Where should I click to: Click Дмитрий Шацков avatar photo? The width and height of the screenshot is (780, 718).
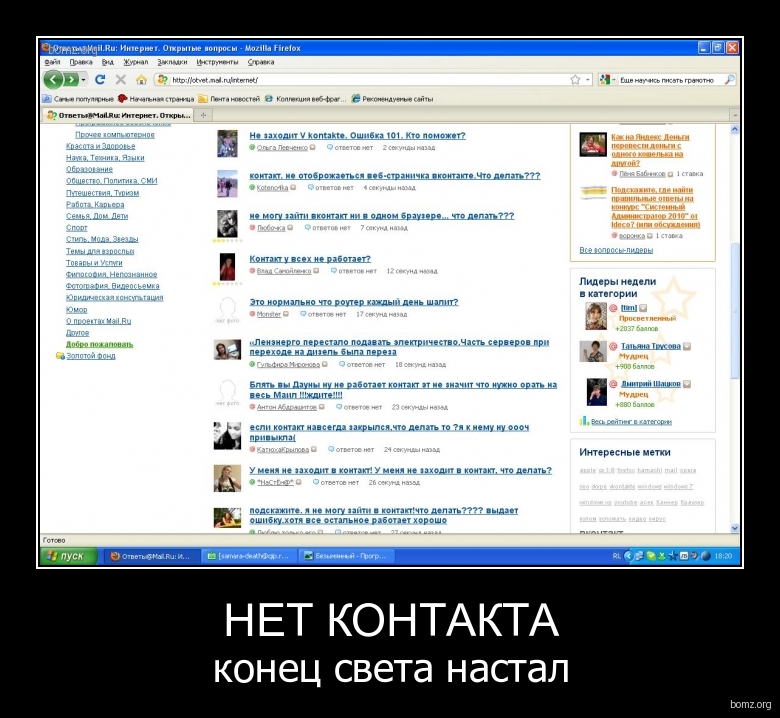(x=596, y=392)
